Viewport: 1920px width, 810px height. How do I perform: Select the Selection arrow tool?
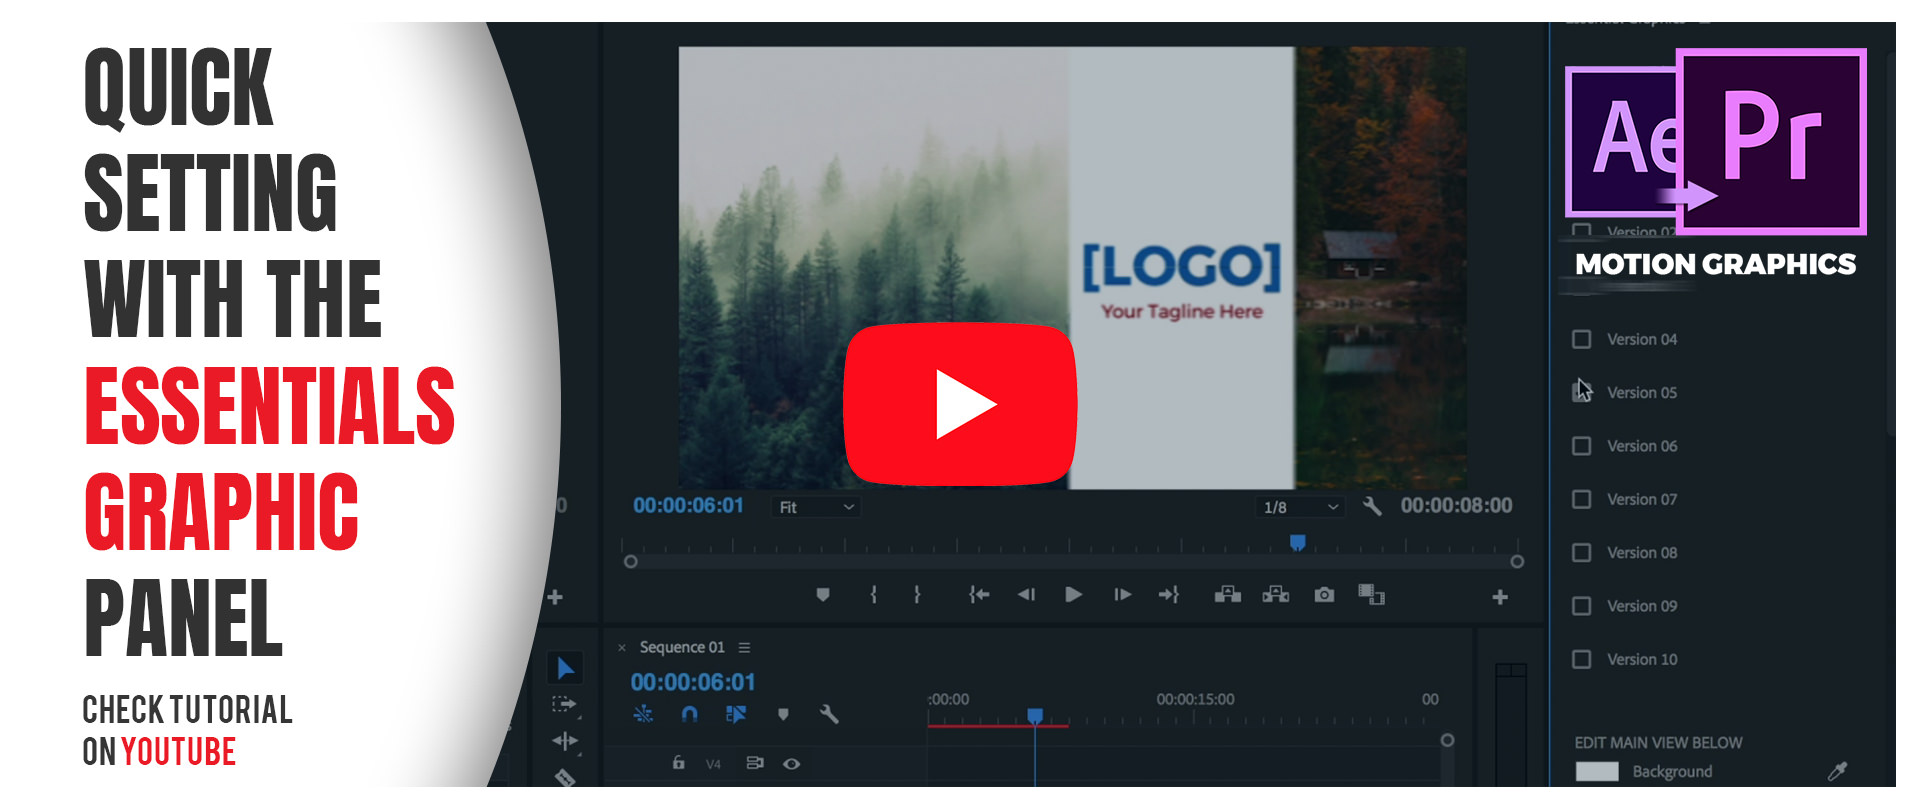click(x=565, y=668)
